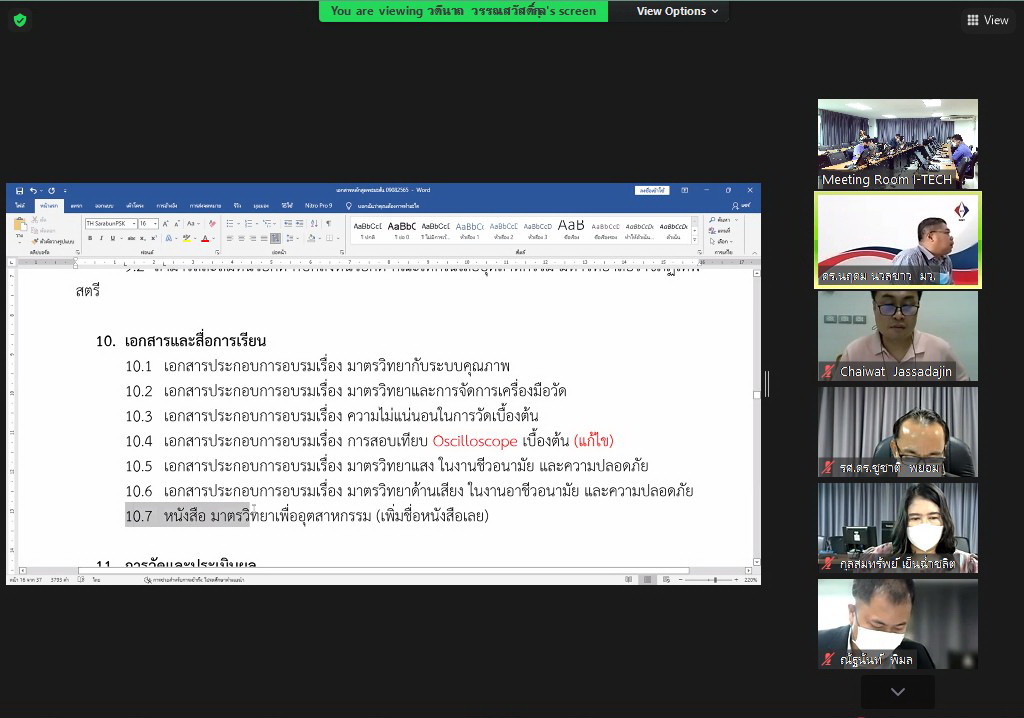Click the font color red A swatch

click(205, 238)
